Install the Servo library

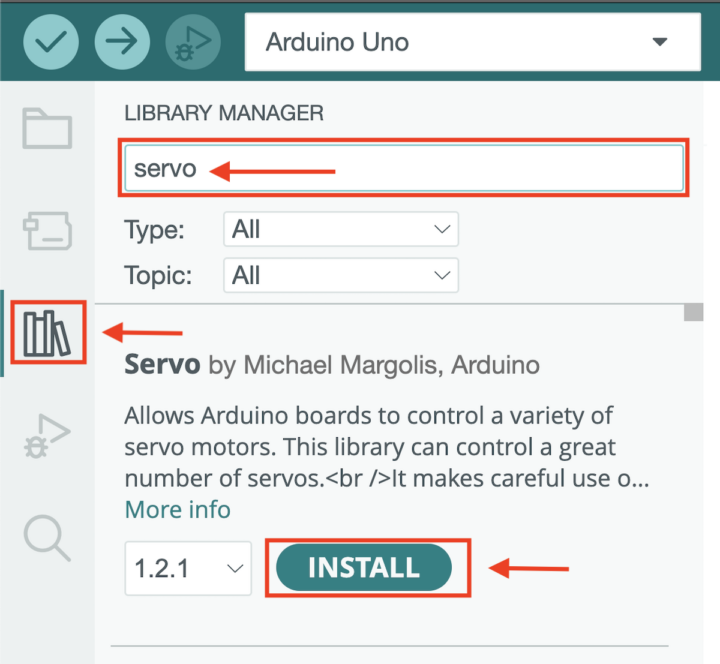tap(364, 568)
